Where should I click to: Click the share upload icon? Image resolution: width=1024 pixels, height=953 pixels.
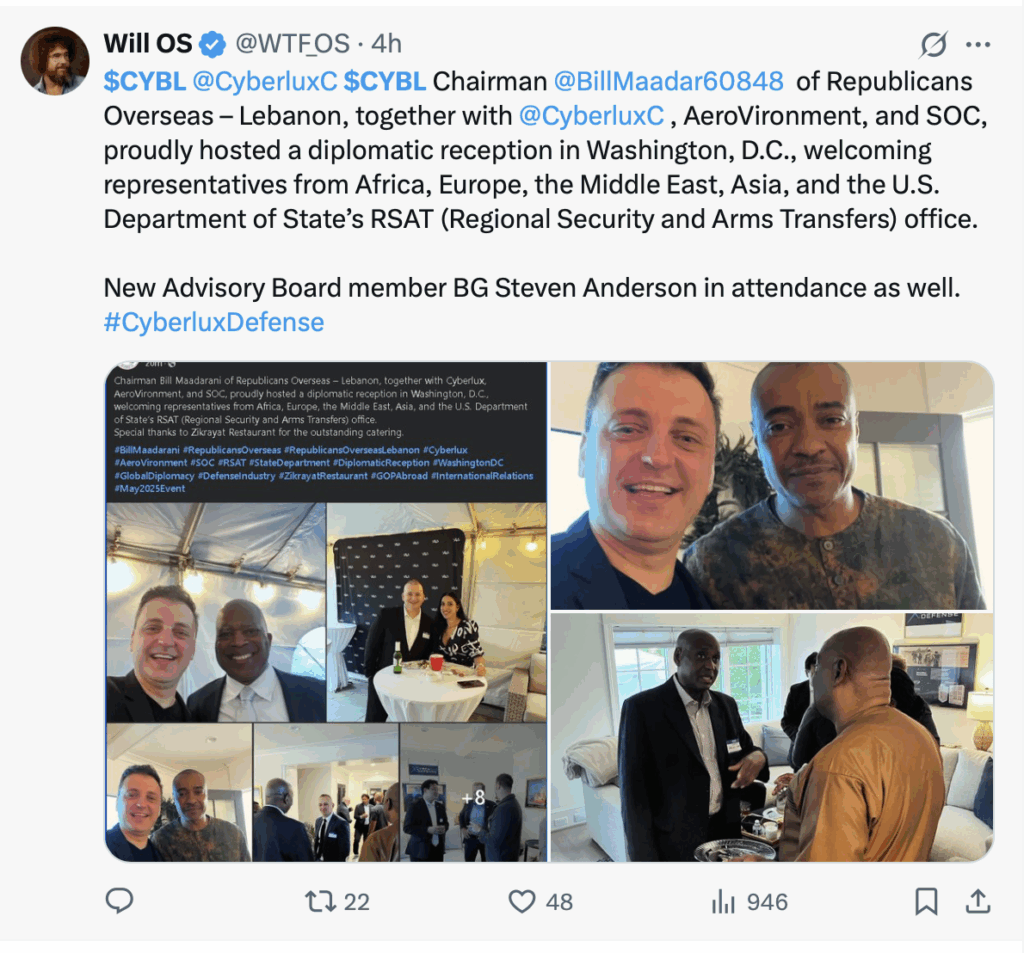(x=978, y=901)
